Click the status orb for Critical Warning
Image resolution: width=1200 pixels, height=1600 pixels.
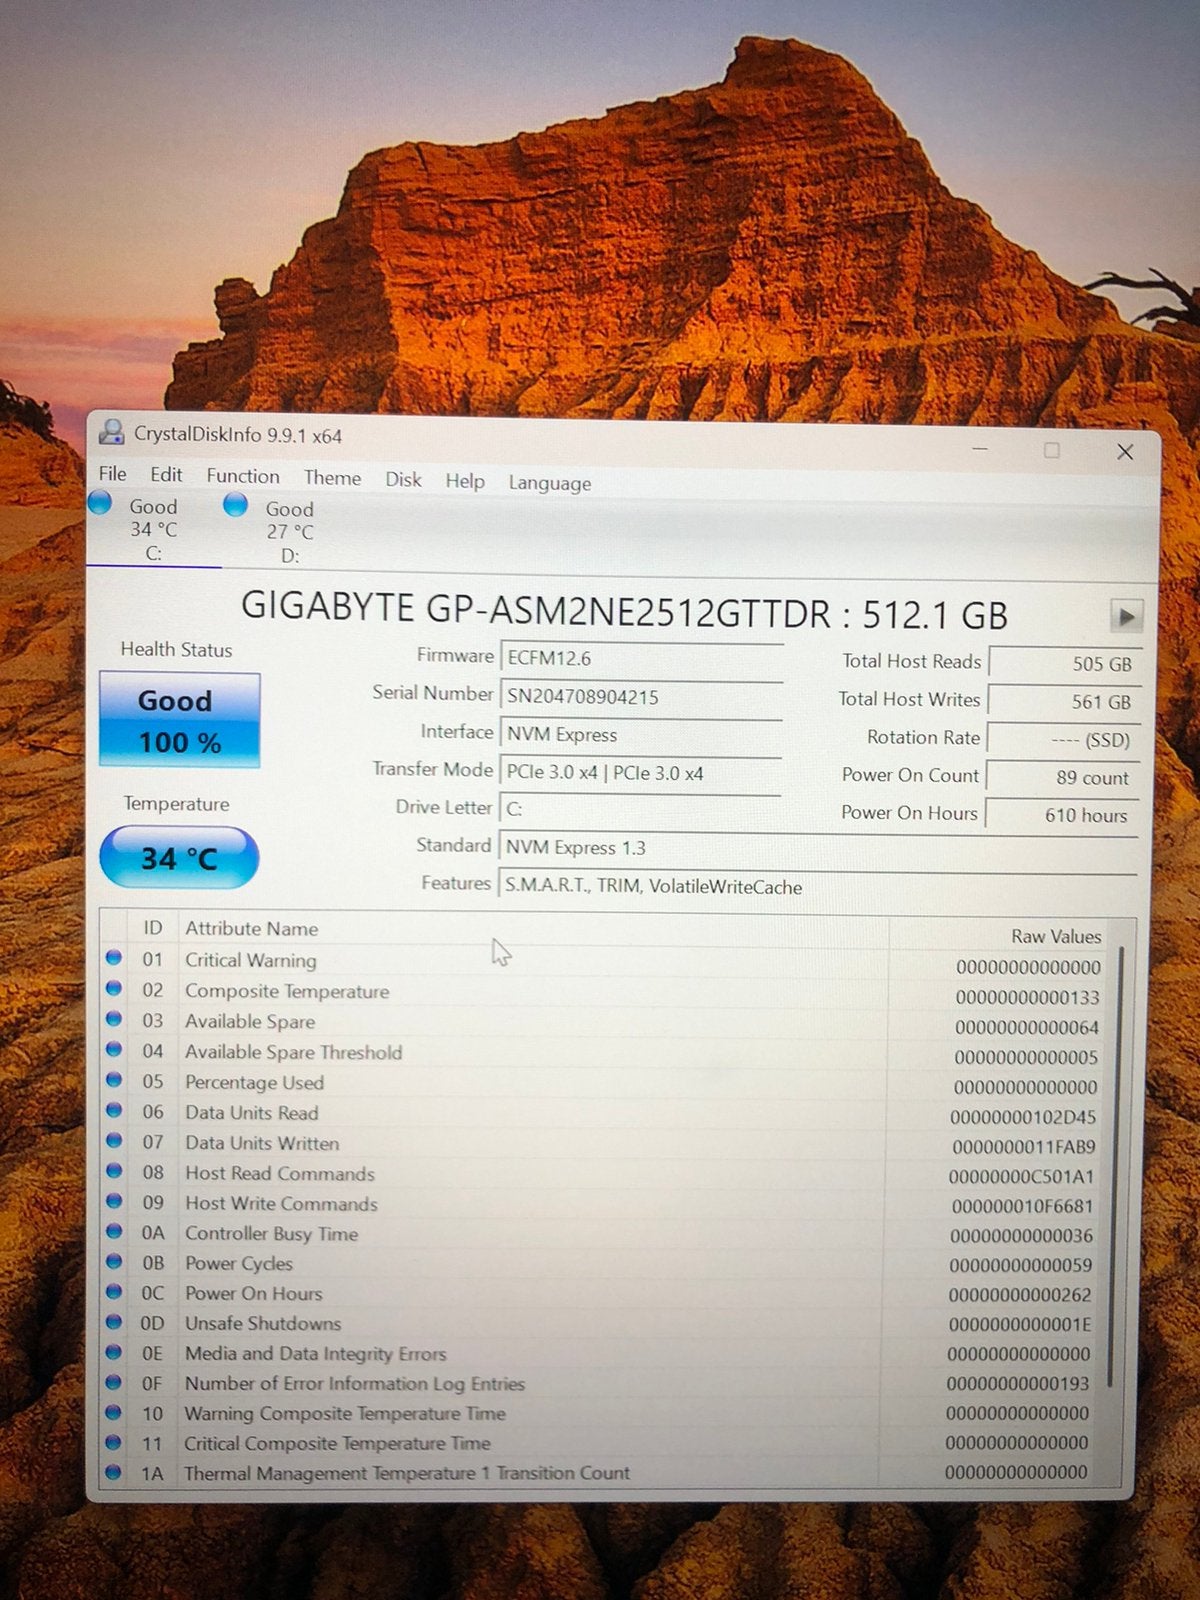[114, 958]
